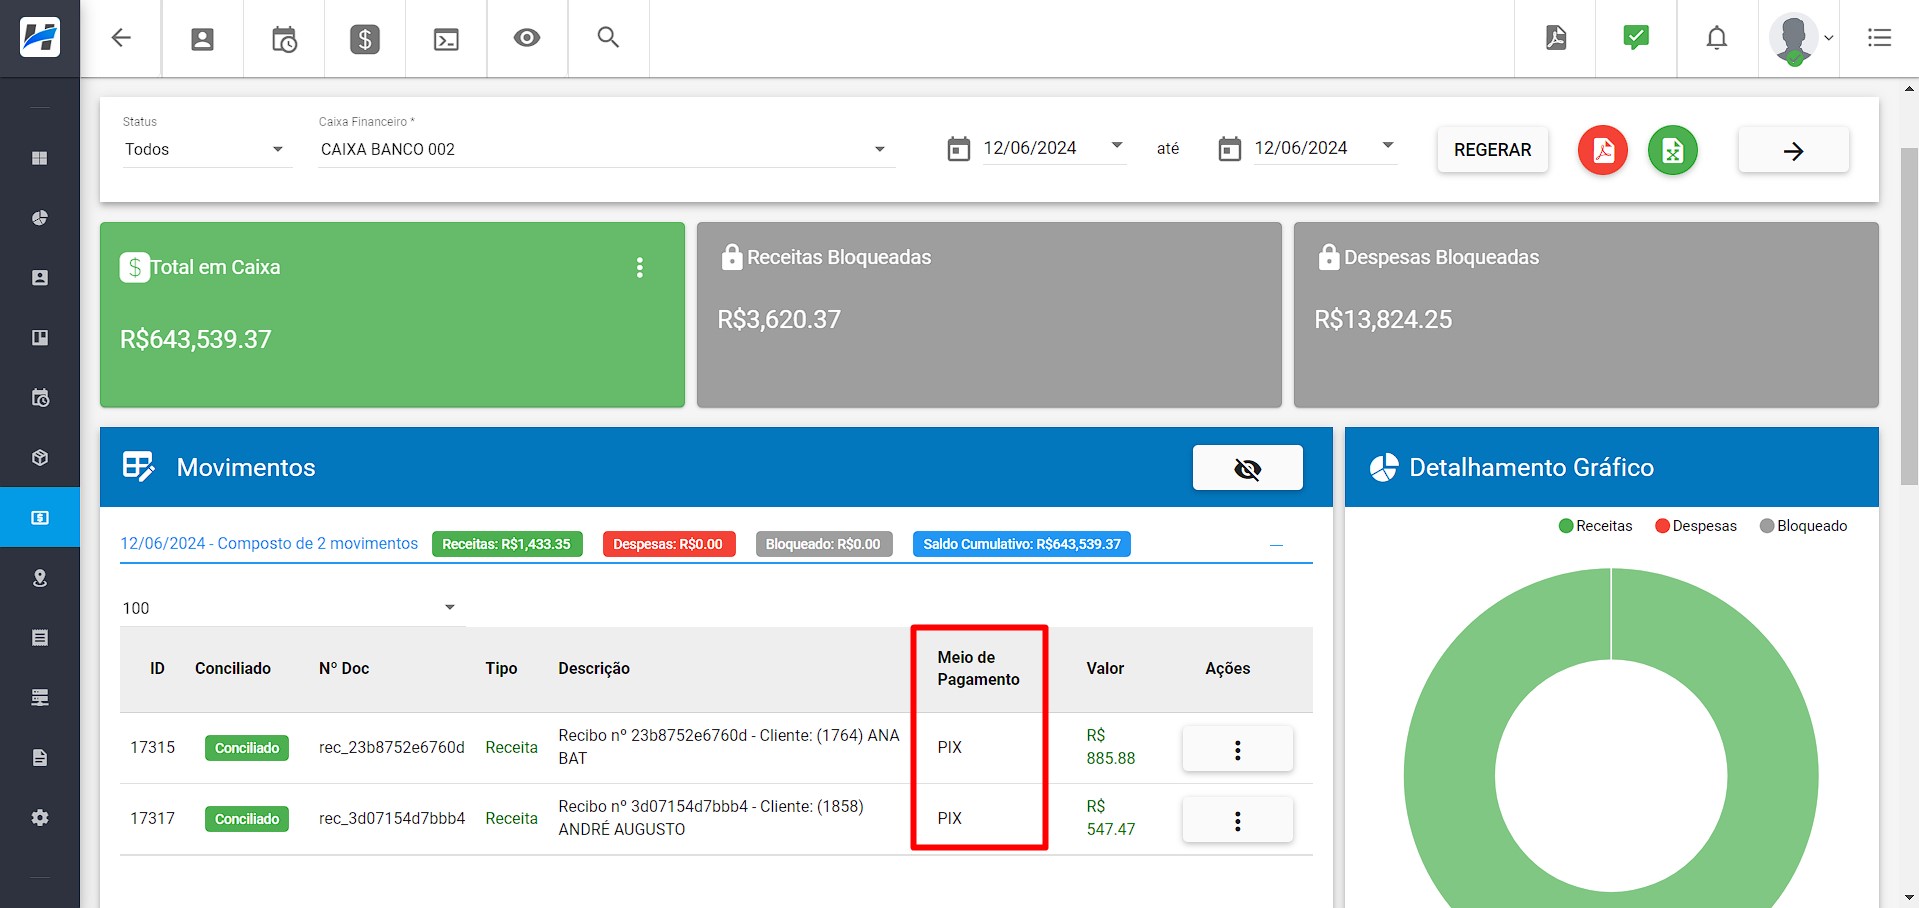1919x908 pixels.
Task: Open the dashboard grid icon in sidebar
Action: 40,158
